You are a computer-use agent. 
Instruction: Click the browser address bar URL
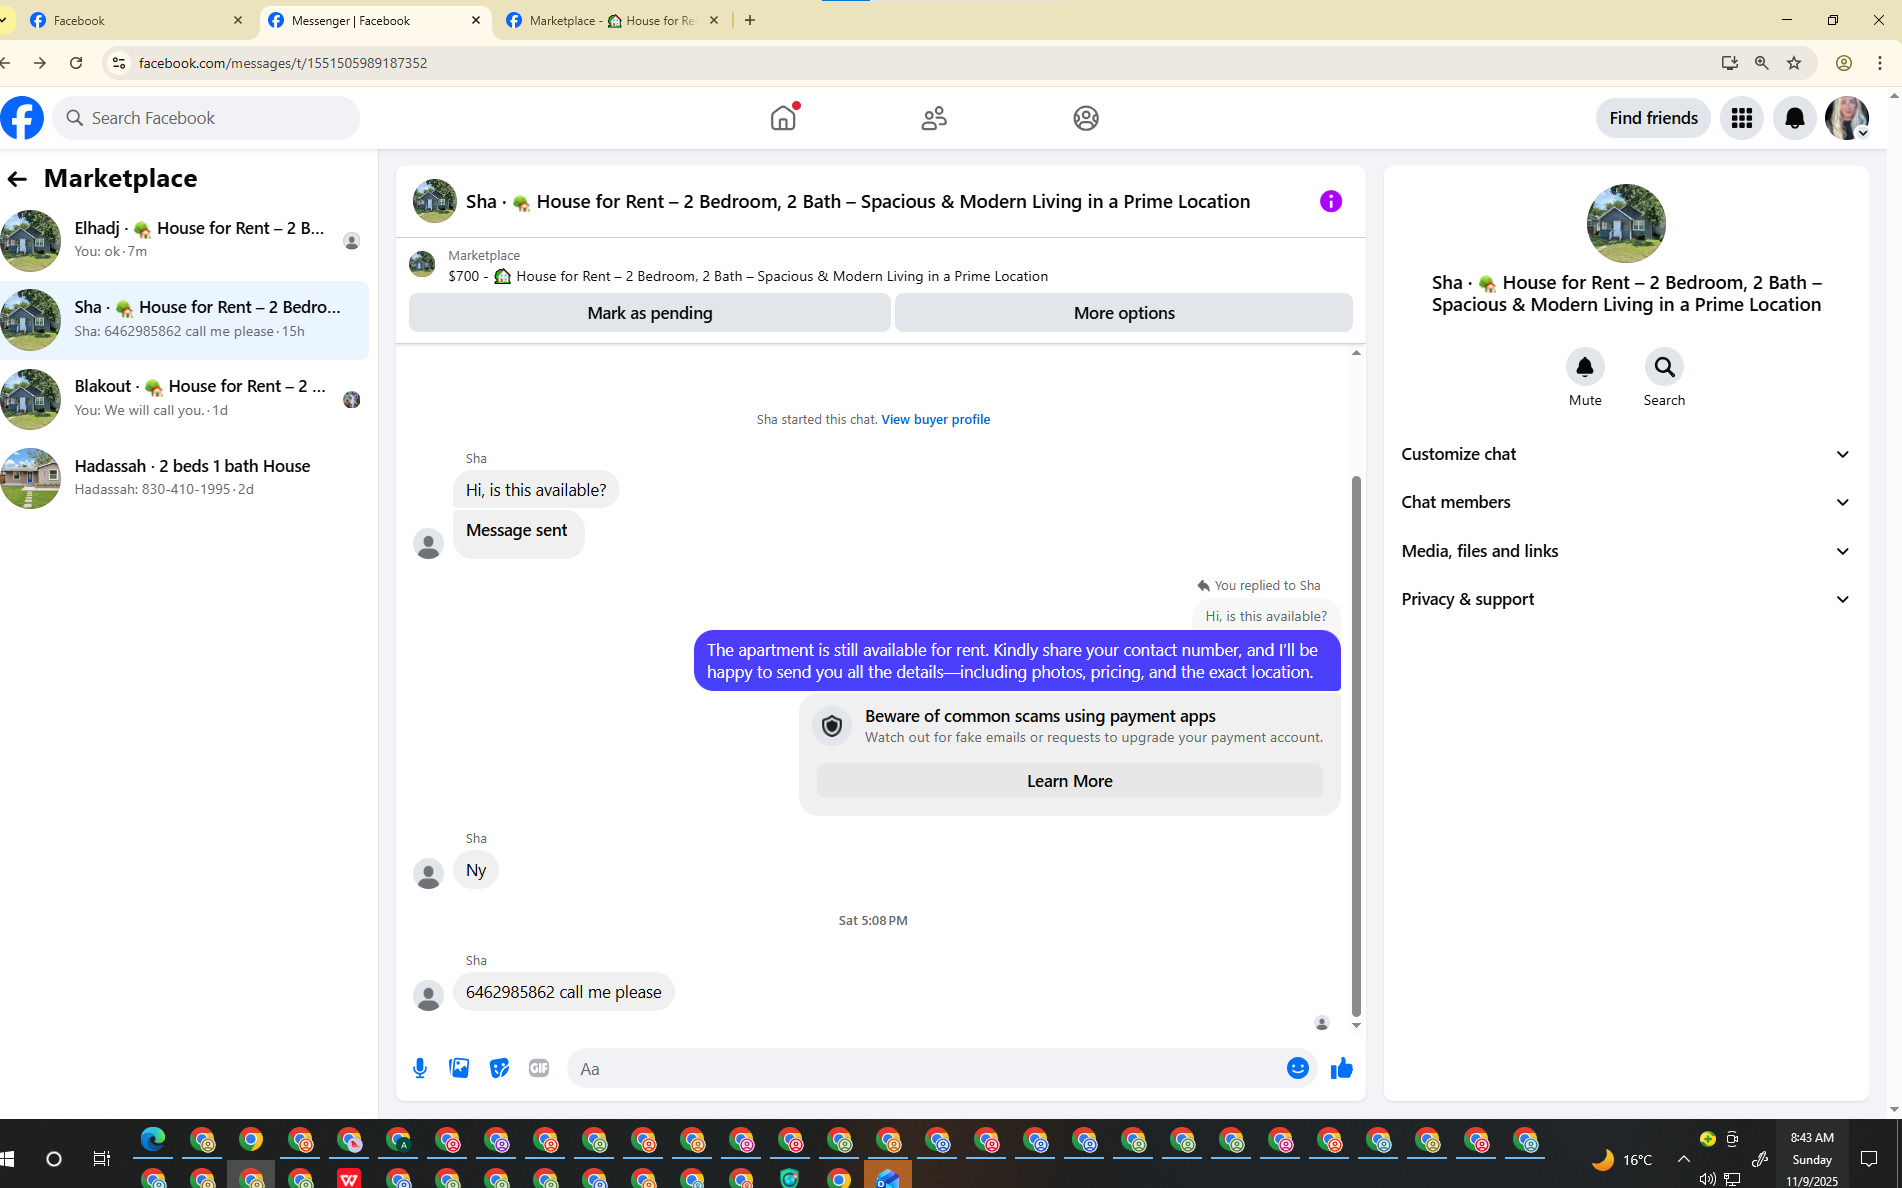pos(283,63)
